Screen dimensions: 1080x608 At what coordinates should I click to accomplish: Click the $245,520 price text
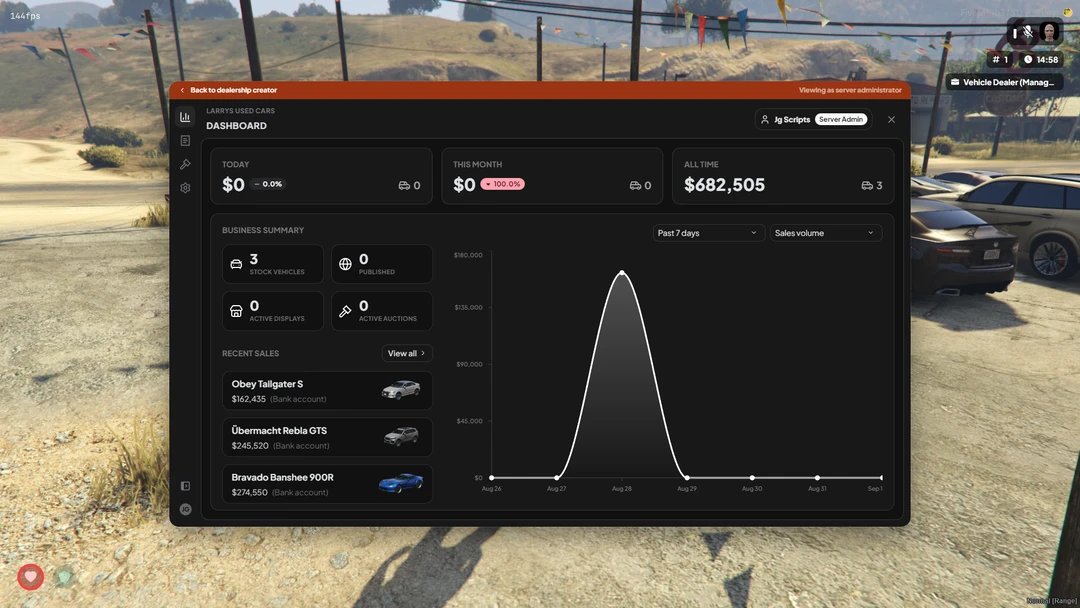[250, 445]
